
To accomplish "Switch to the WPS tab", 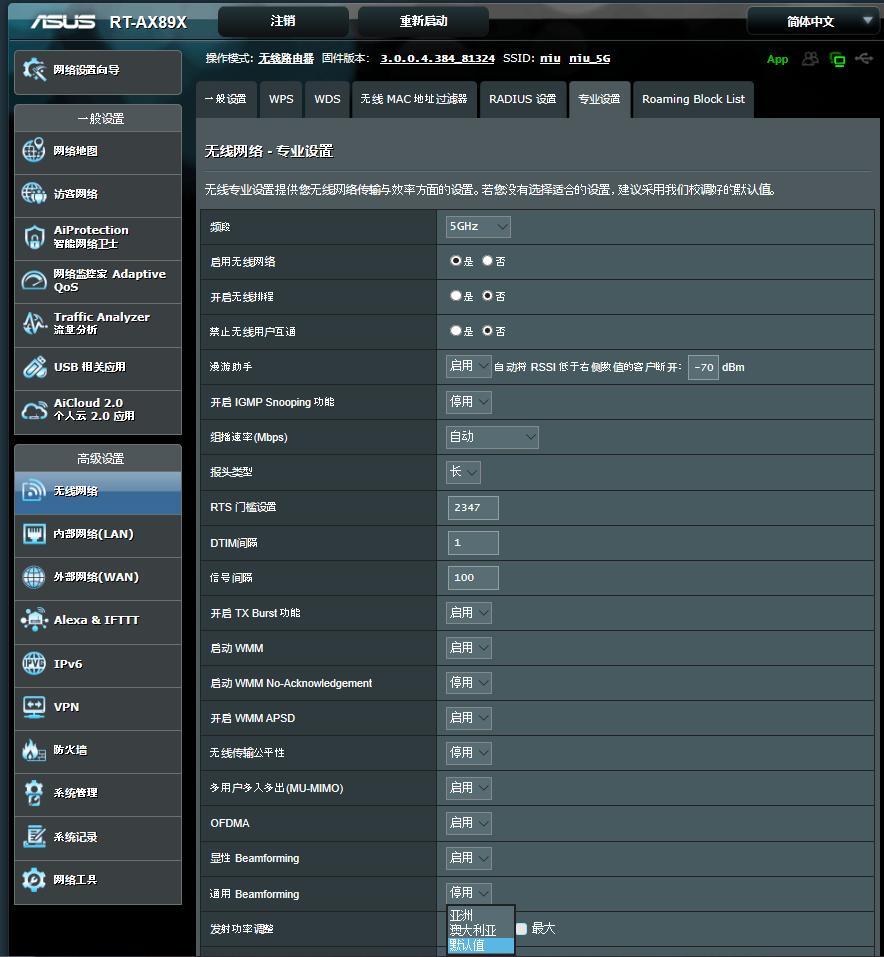I will point(281,99).
